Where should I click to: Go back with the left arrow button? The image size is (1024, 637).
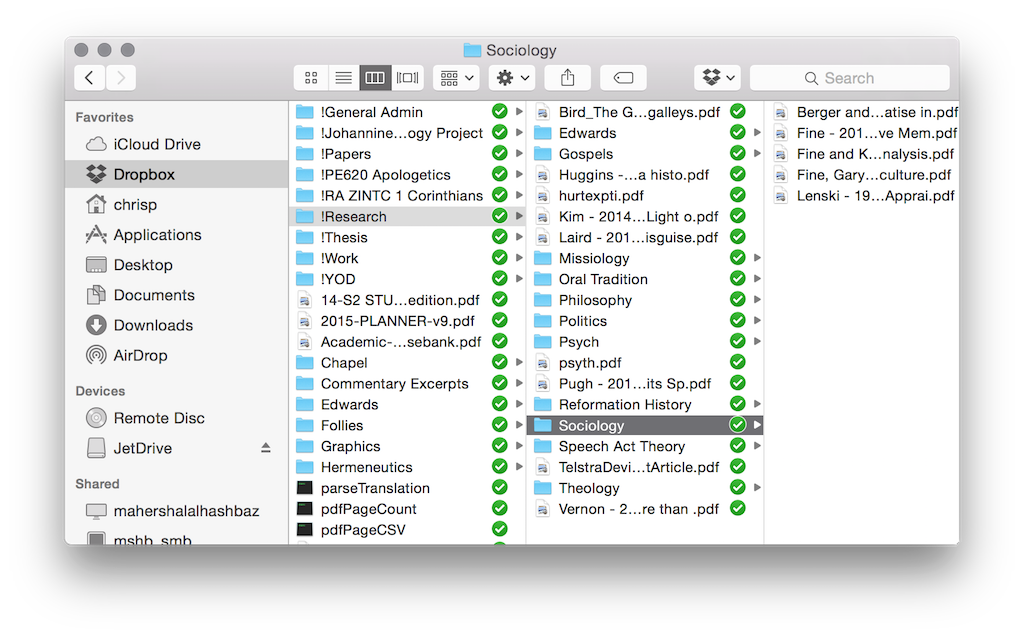pos(90,78)
